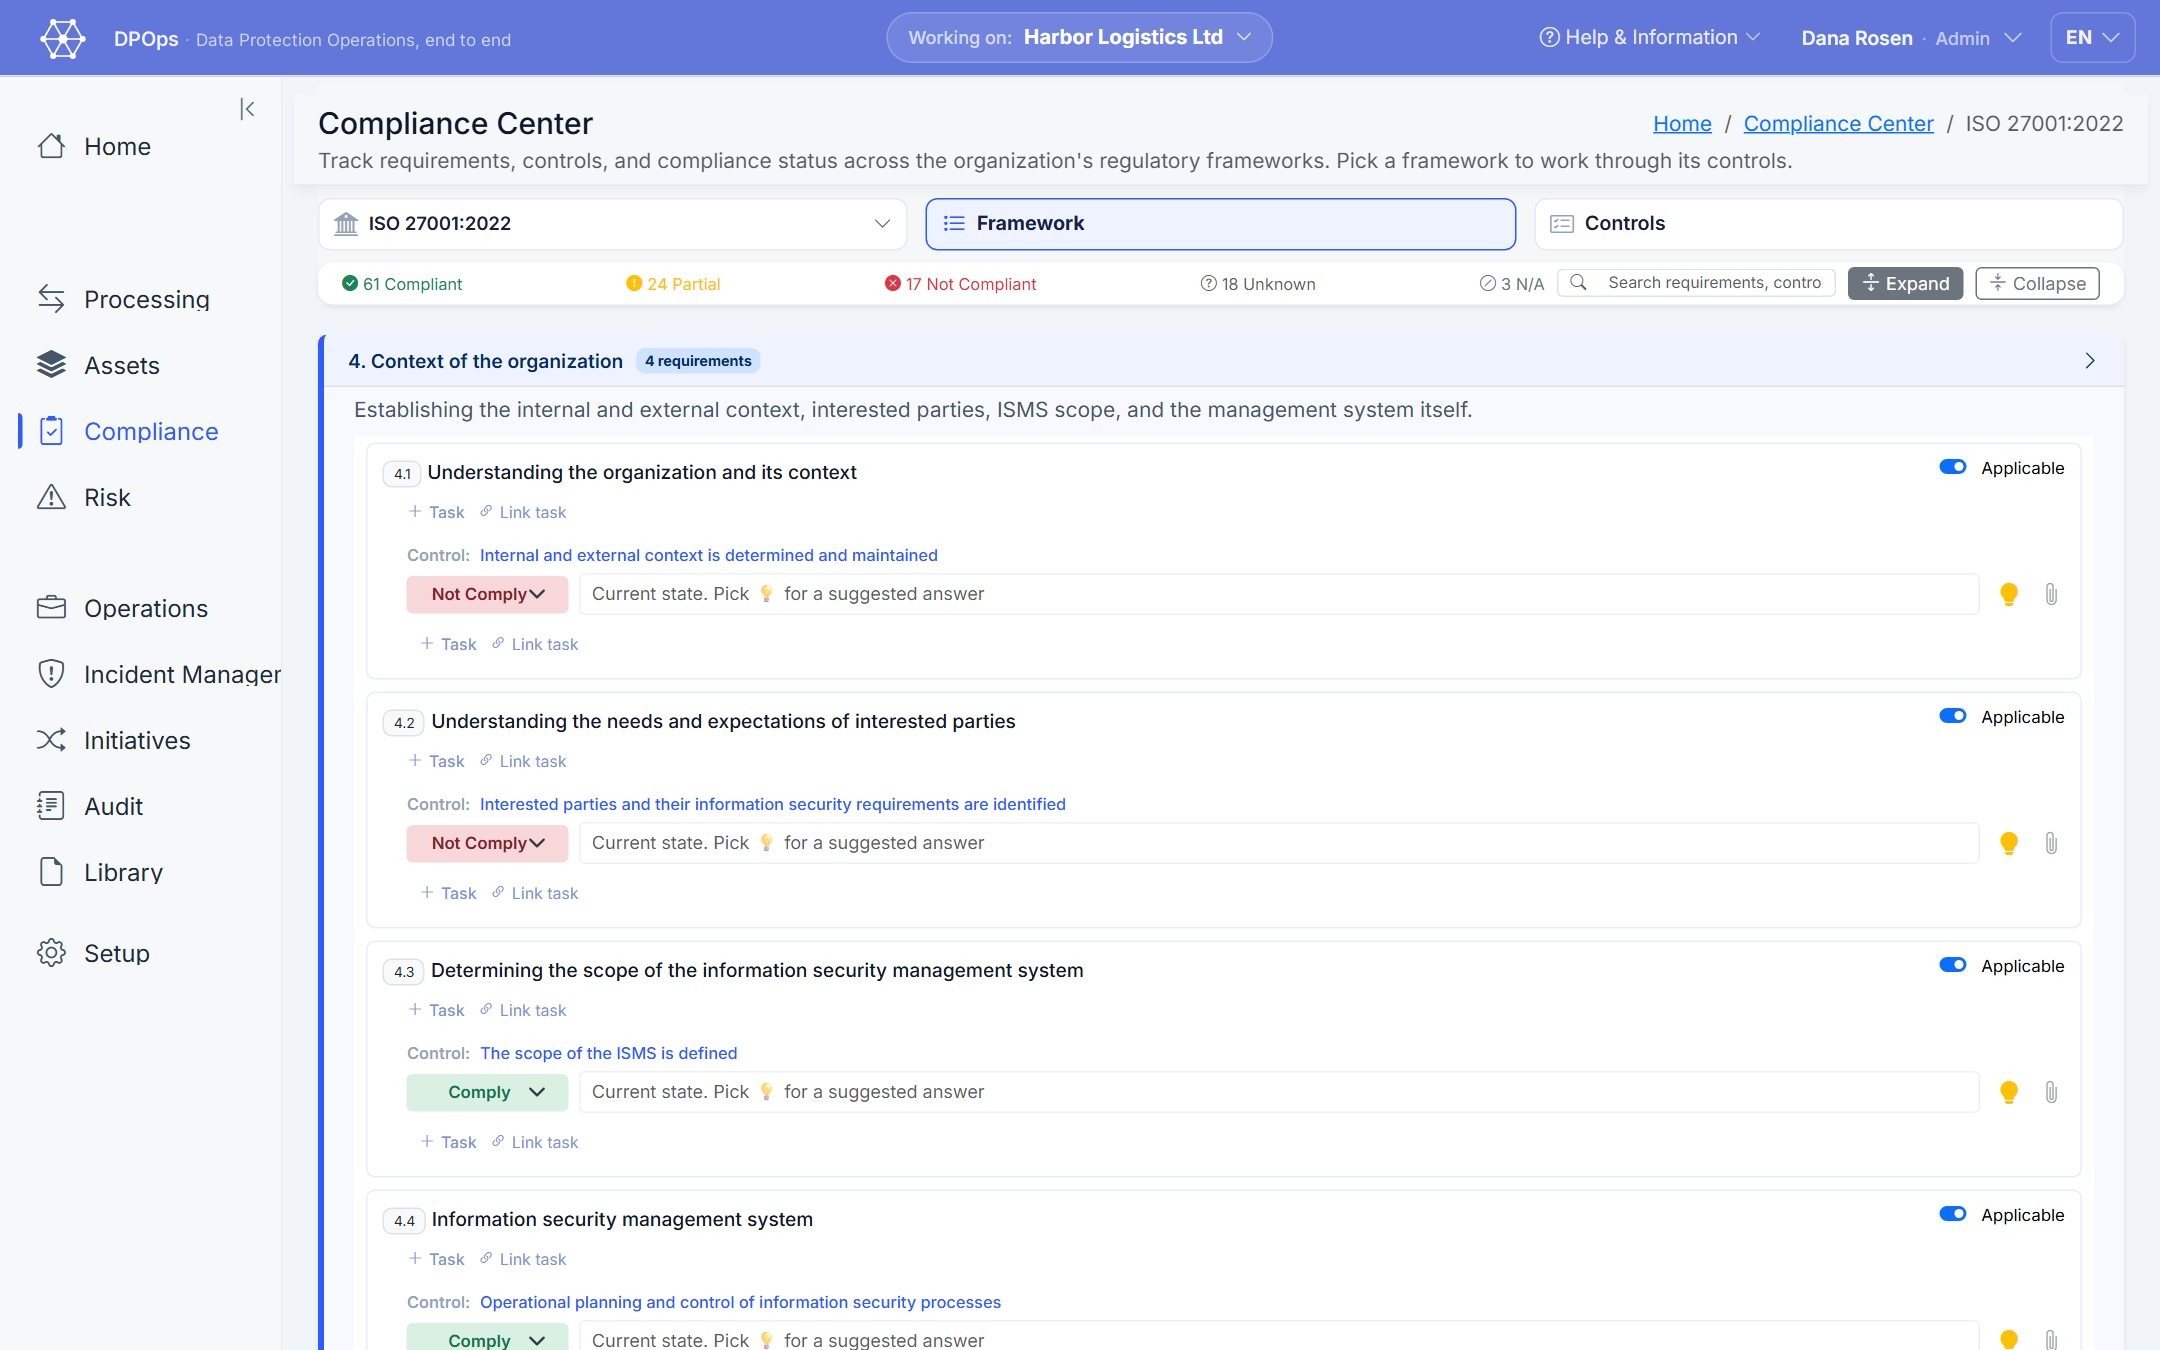Viewport: 2160px width, 1350px height.
Task: Click the attachment paperclip for requirement 4.3
Action: coord(2051,1092)
